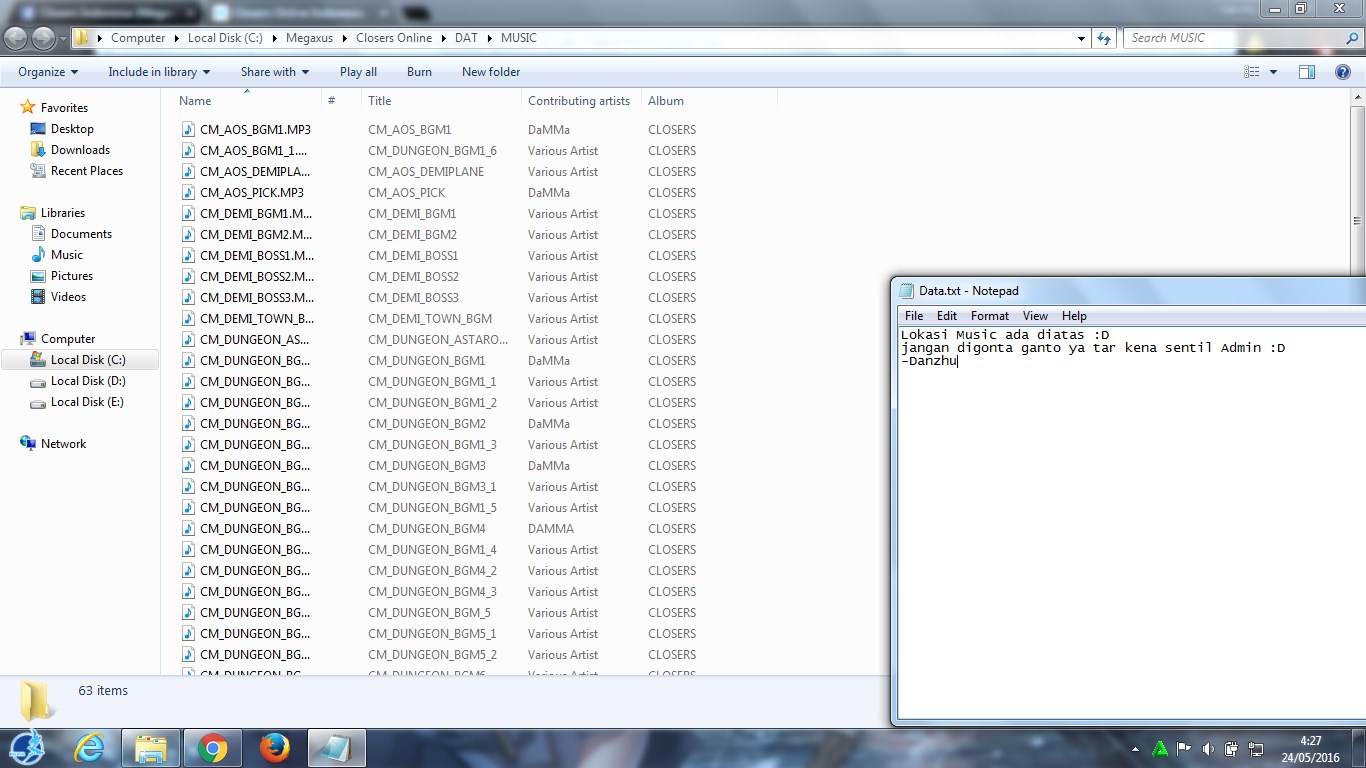Open Google Chrome from the taskbar
The height and width of the screenshot is (768, 1366).
212,748
